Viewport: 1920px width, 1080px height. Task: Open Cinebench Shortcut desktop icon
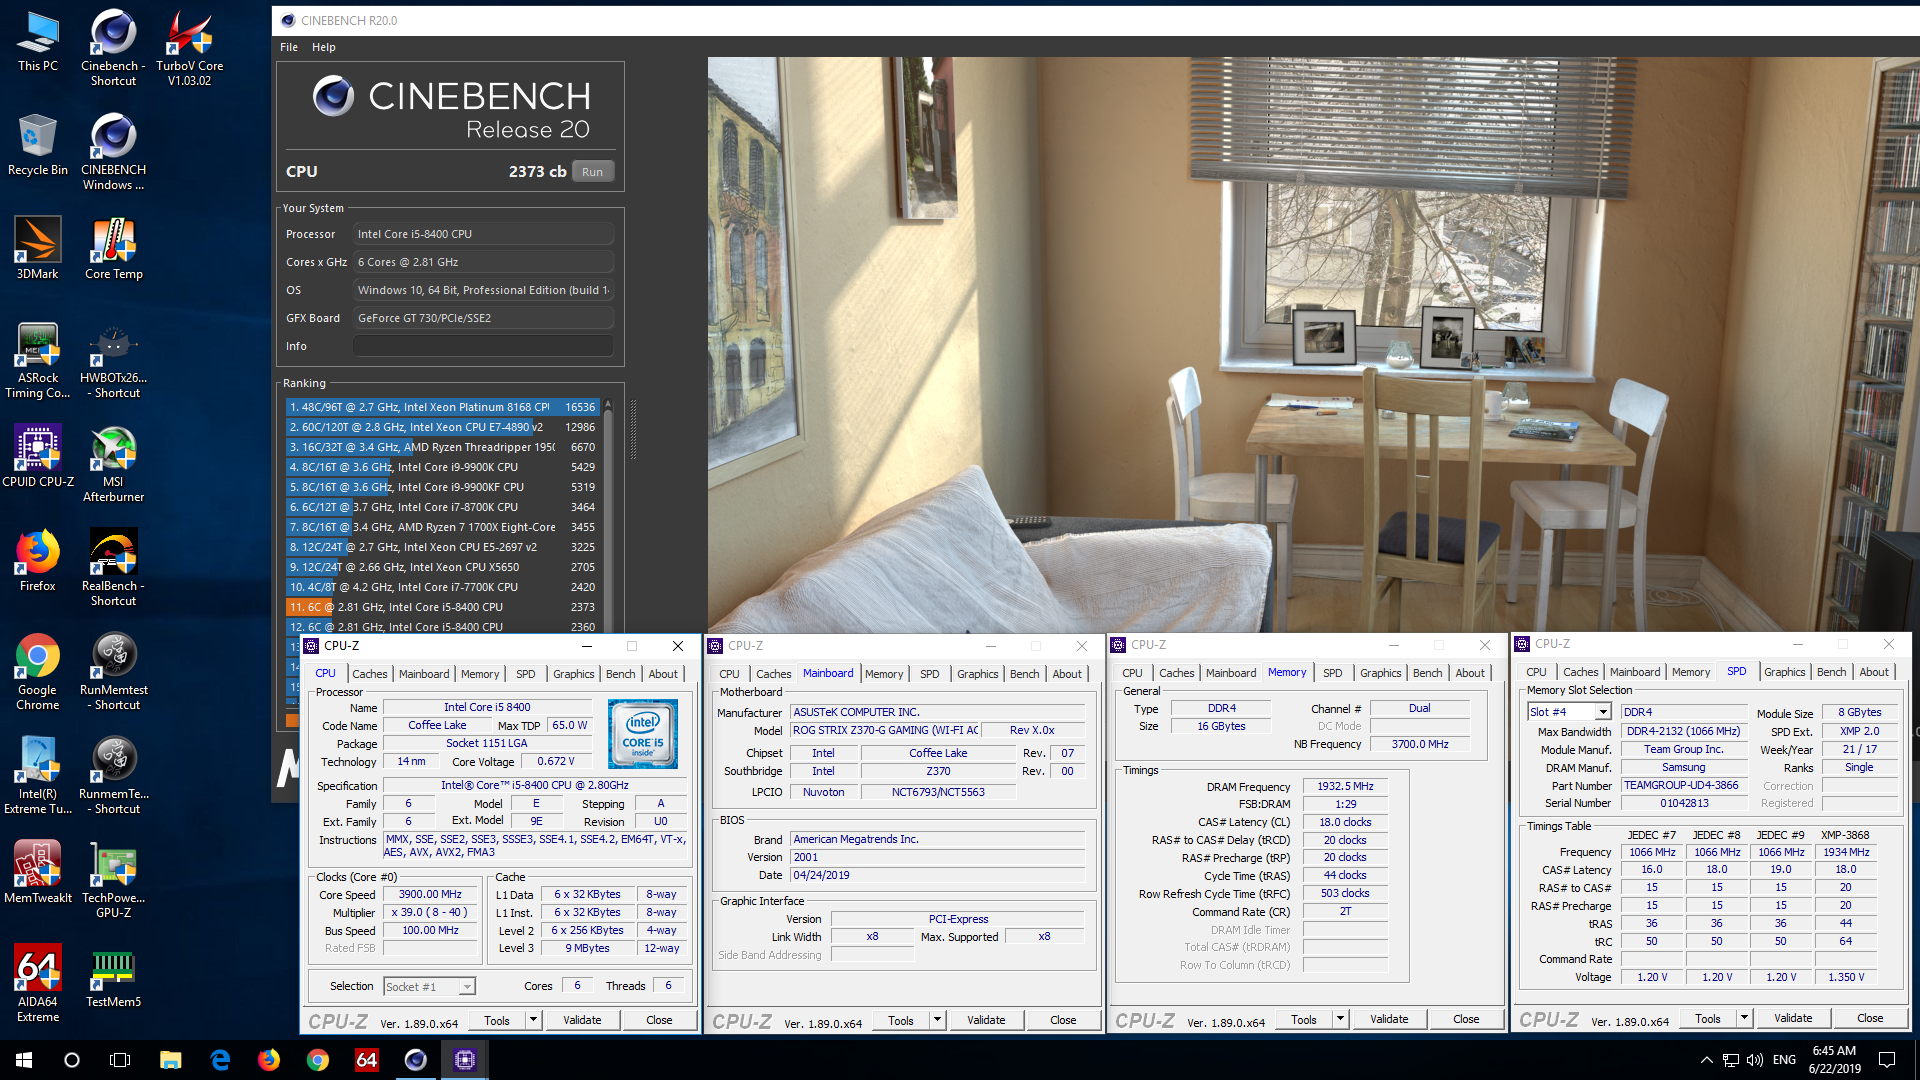tap(113, 47)
